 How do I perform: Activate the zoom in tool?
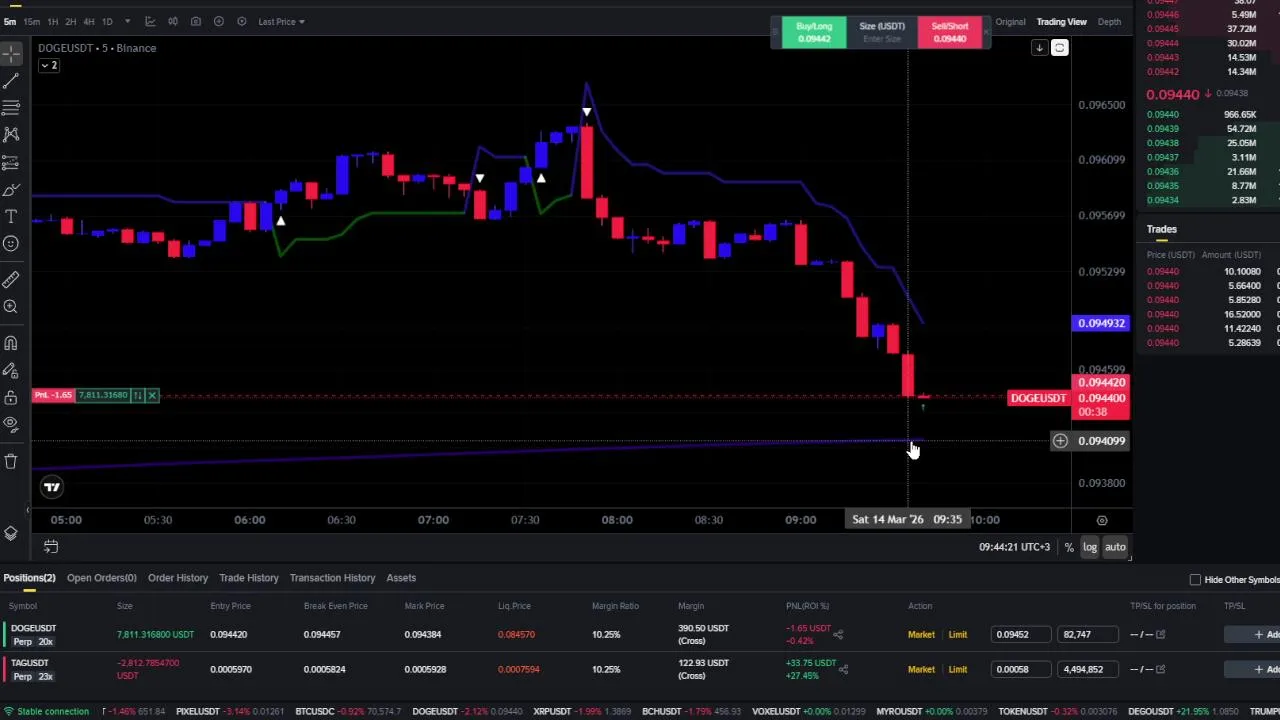[x=11, y=307]
